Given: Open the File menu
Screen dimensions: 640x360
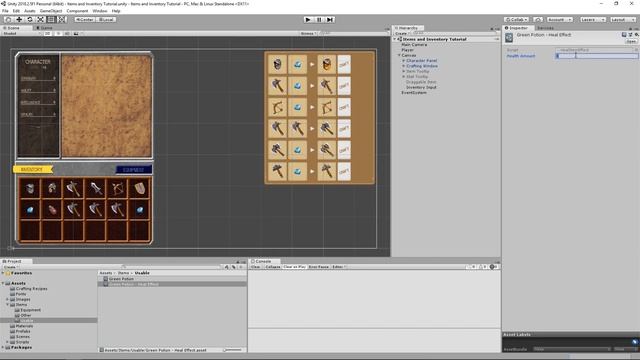Looking at the screenshot, I should tap(5, 11).
